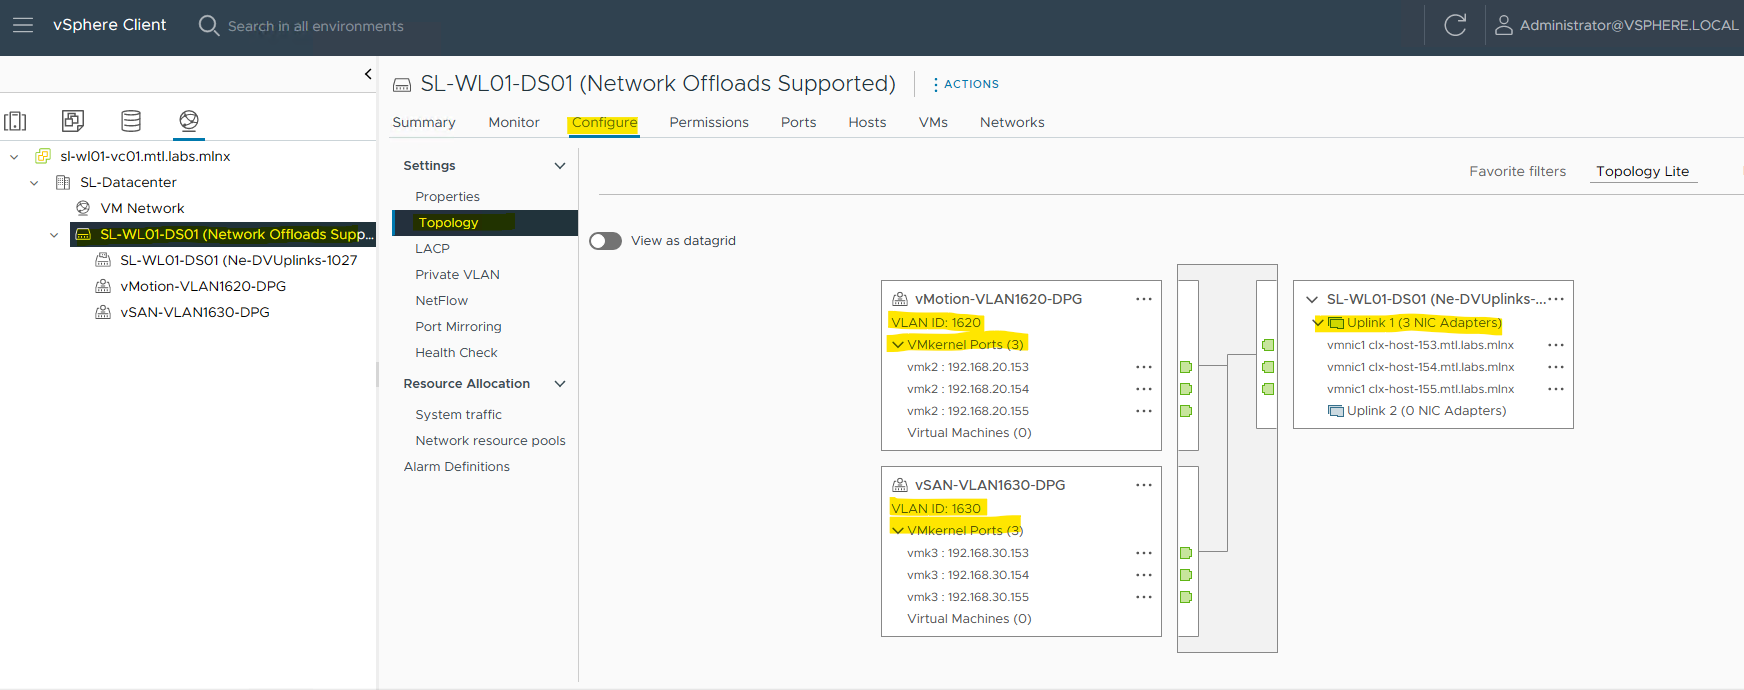Screen dimensions: 1744x690
Task: Open options for vmk2 192.168.20.154
Action: pyautogui.click(x=1144, y=389)
